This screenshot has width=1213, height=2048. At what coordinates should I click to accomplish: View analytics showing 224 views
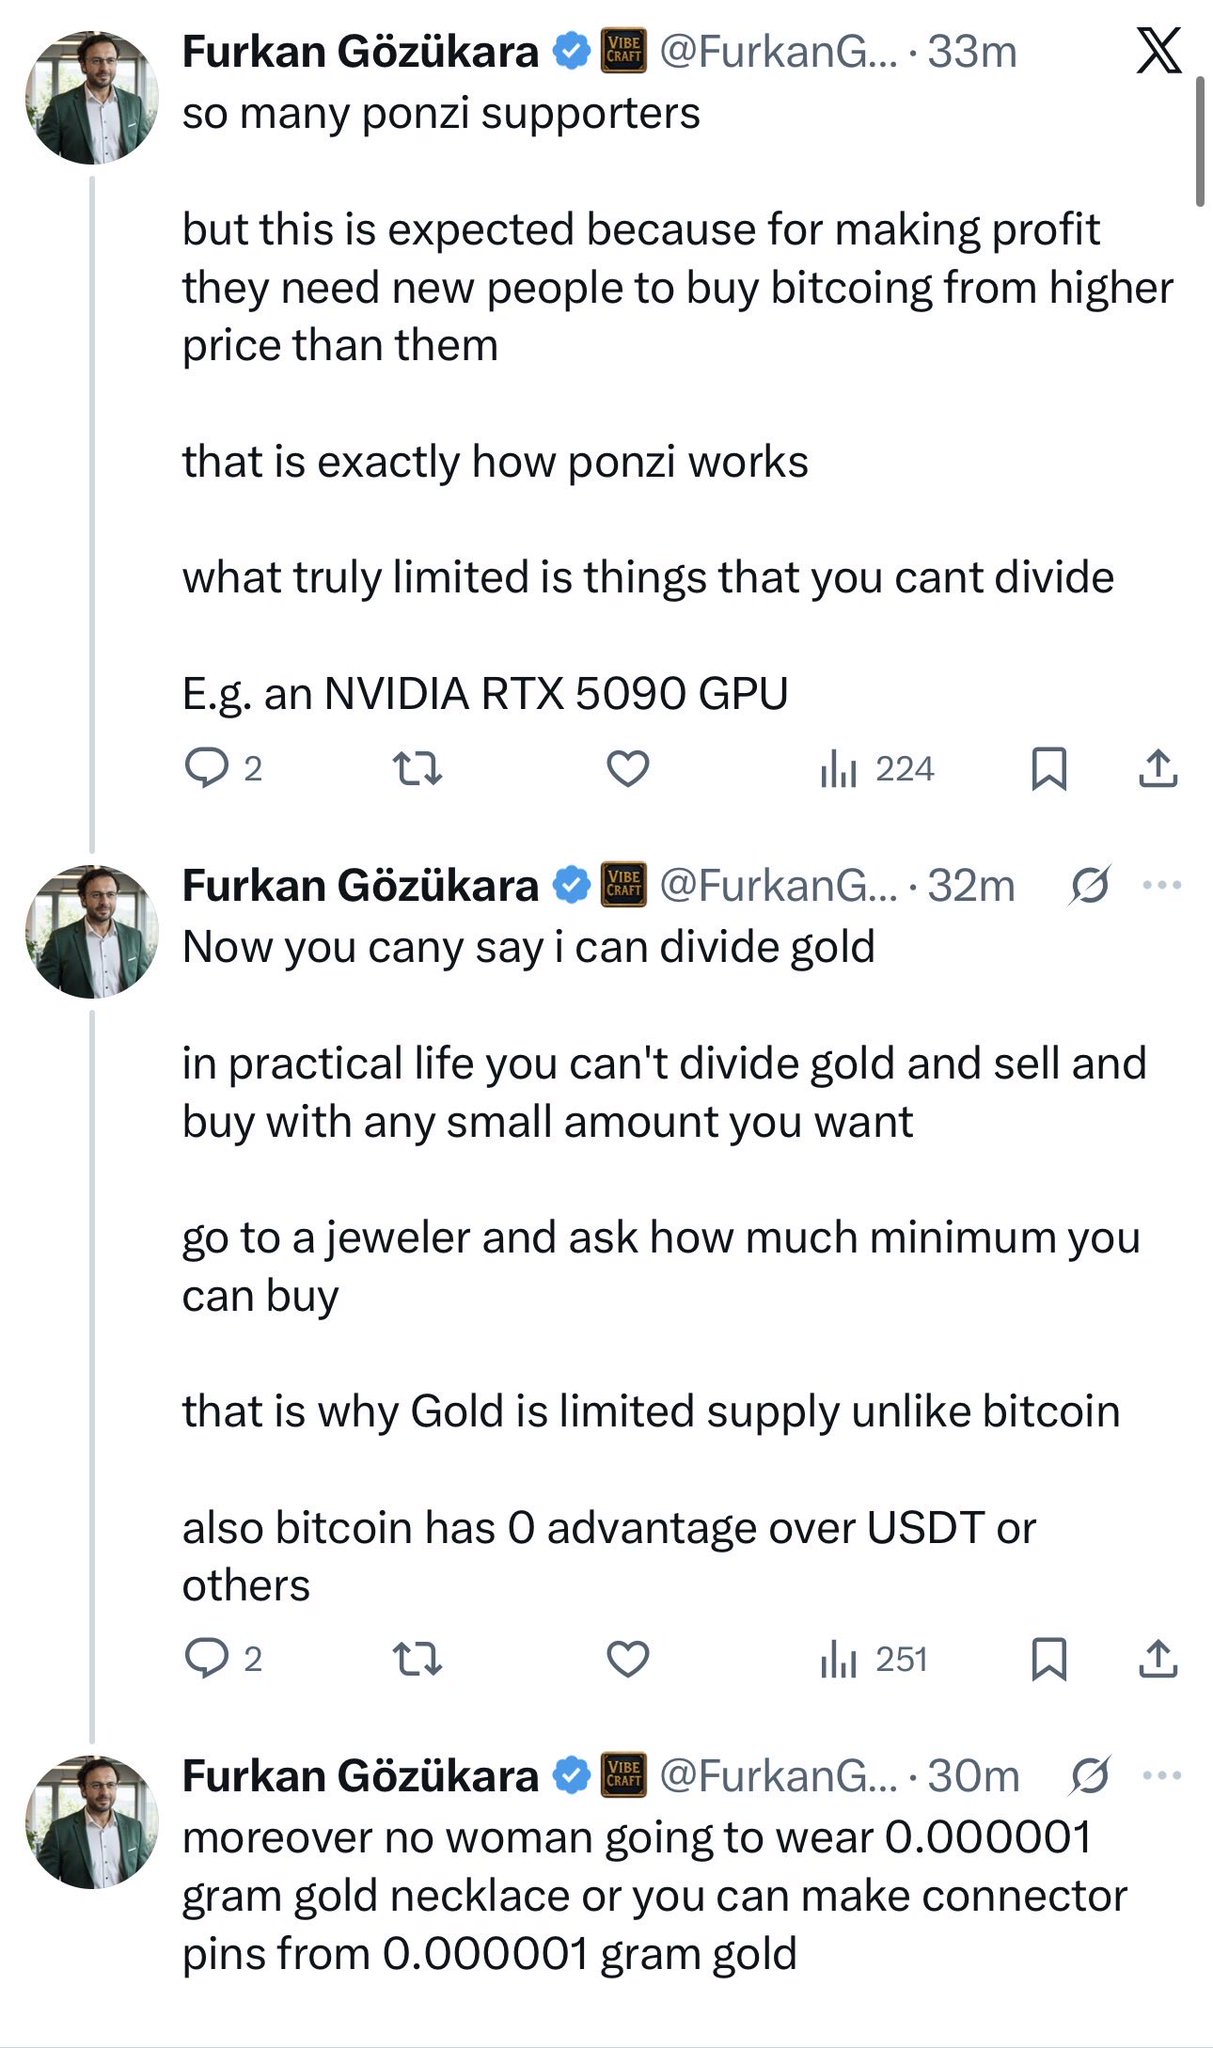click(877, 769)
